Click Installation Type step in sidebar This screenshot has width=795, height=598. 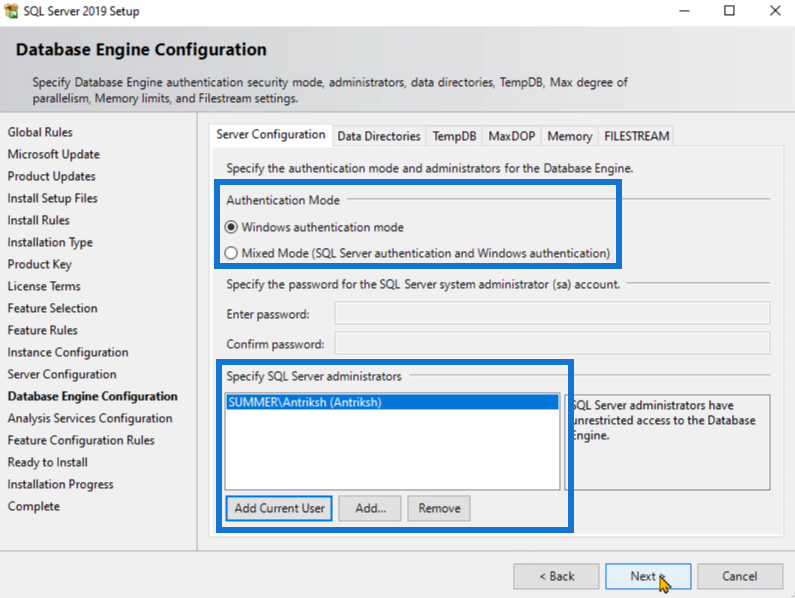[50, 242]
